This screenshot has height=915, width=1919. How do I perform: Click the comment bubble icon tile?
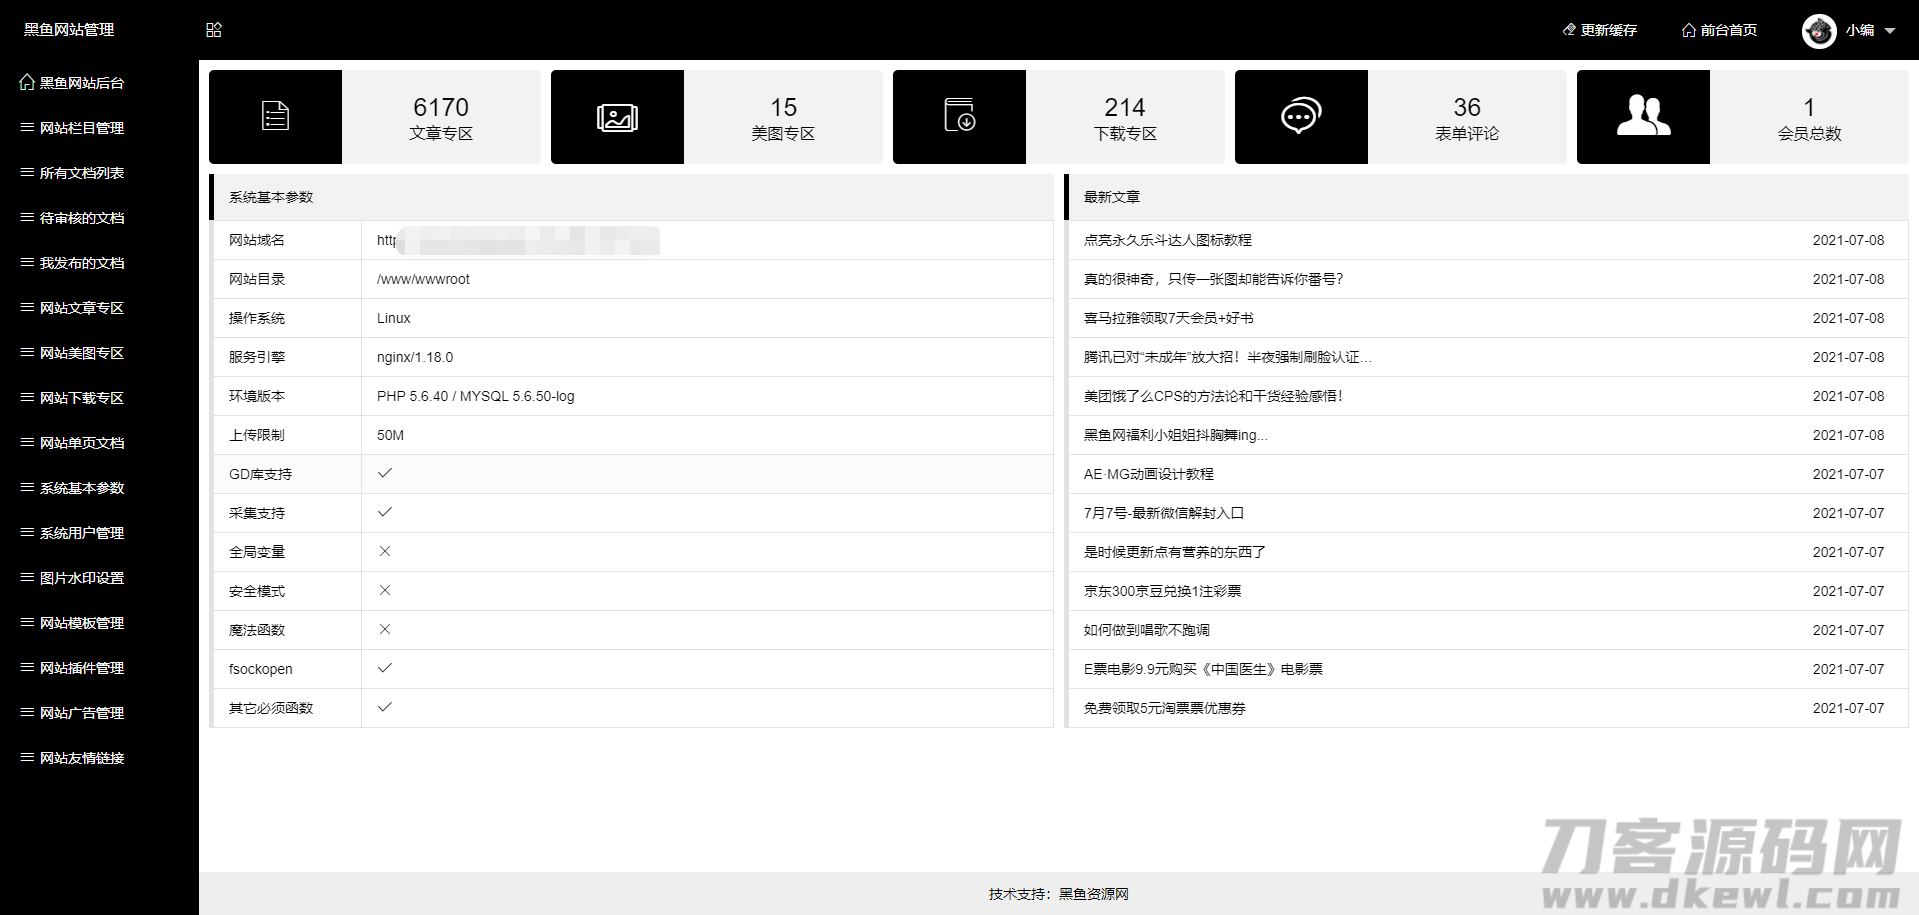pyautogui.click(x=1301, y=117)
